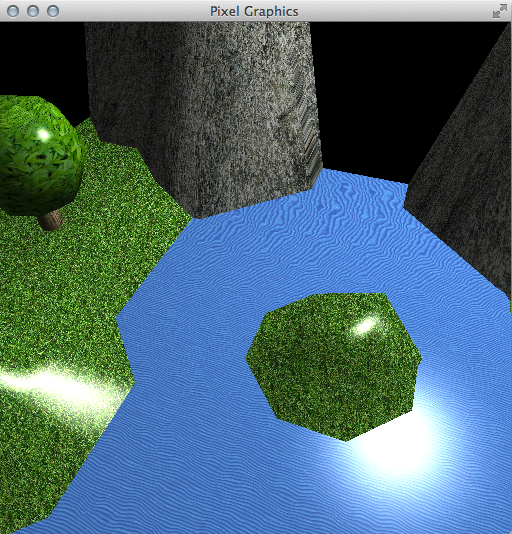Click the third zoom window button
This screenshot has height=534, width=512.
[53, 11]
